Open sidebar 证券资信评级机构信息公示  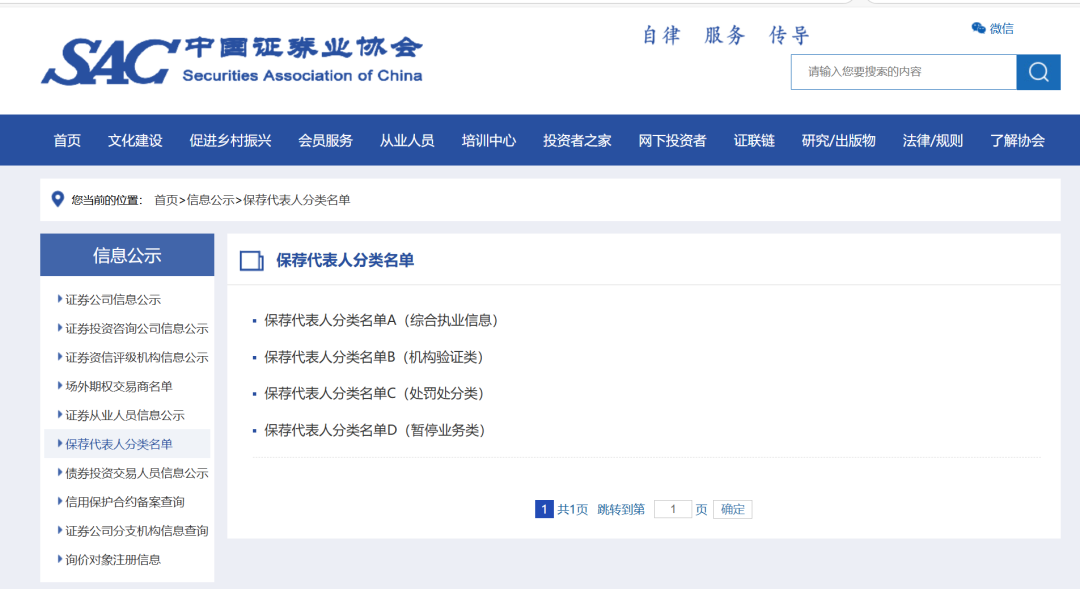[136, 358]
